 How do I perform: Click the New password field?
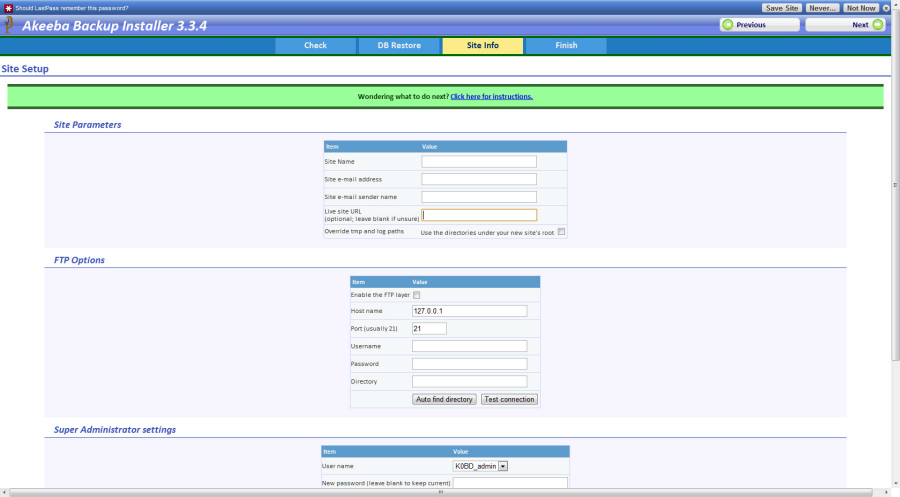[510, 483]
